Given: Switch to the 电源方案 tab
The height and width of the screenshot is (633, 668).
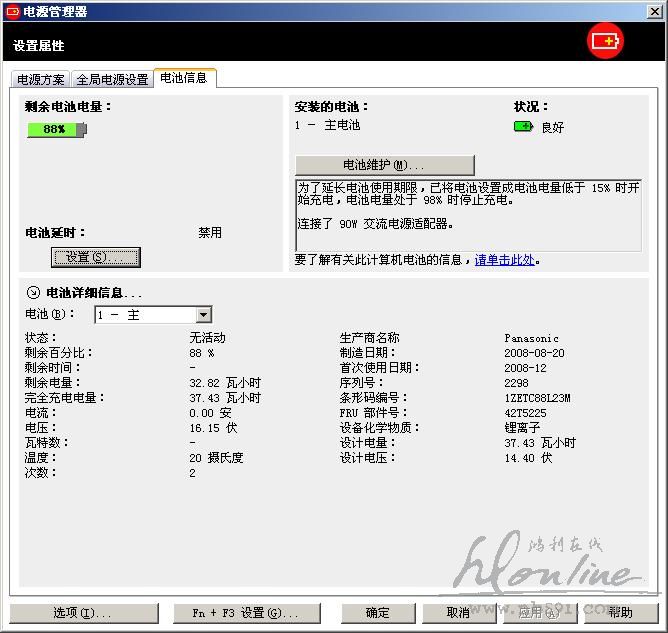Looking at the screenshot, I should click(x=41, y=80).
